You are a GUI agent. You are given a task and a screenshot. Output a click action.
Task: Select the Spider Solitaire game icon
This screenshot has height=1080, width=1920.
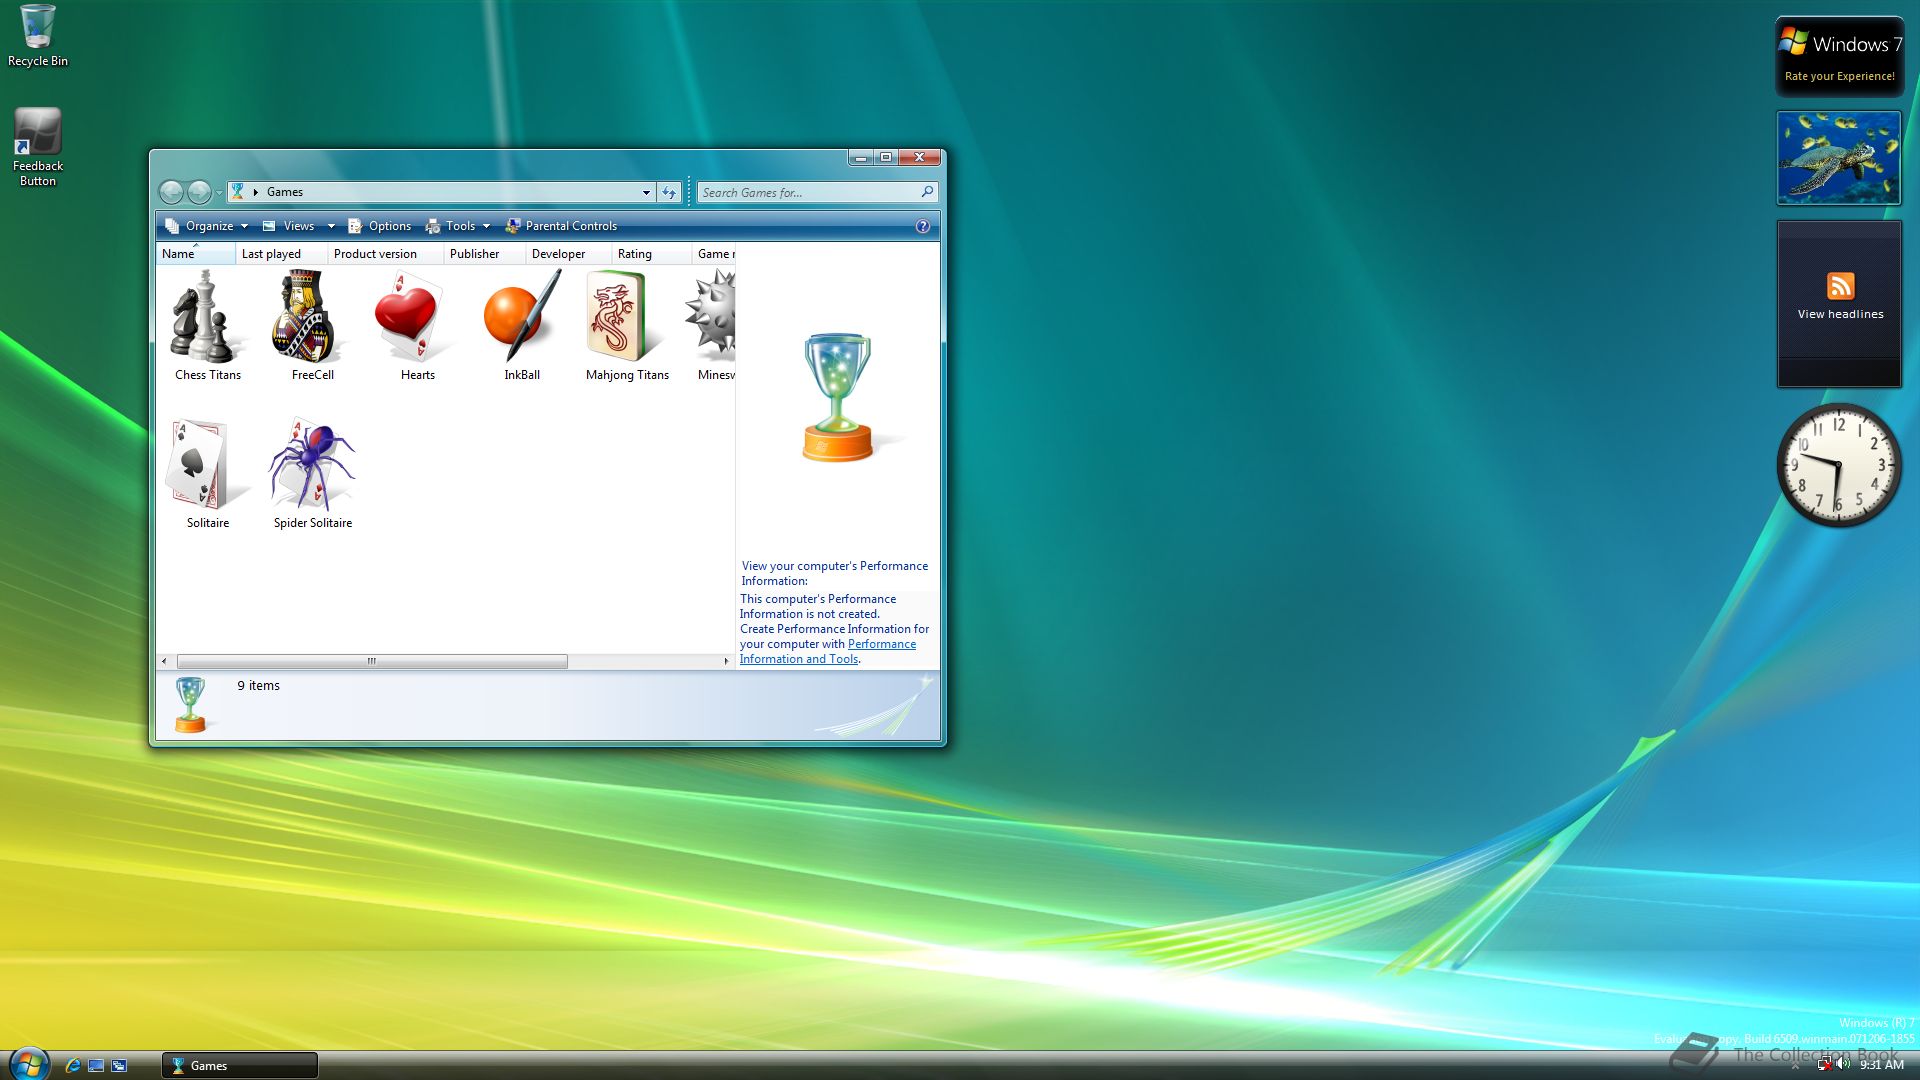312,473
